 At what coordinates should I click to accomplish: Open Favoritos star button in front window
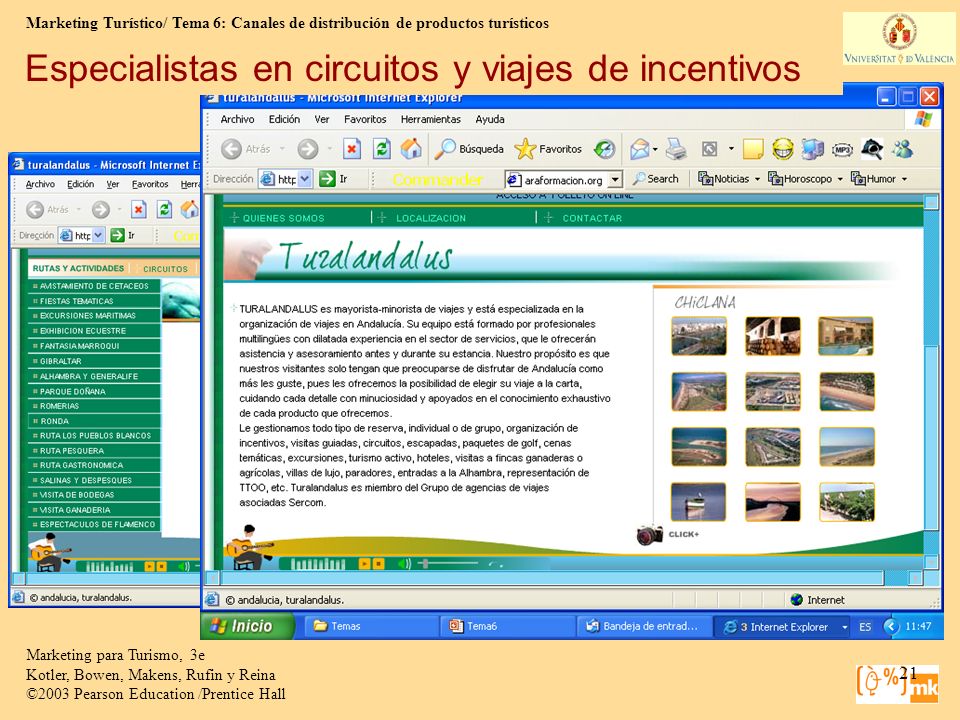[x=548, y=149]
